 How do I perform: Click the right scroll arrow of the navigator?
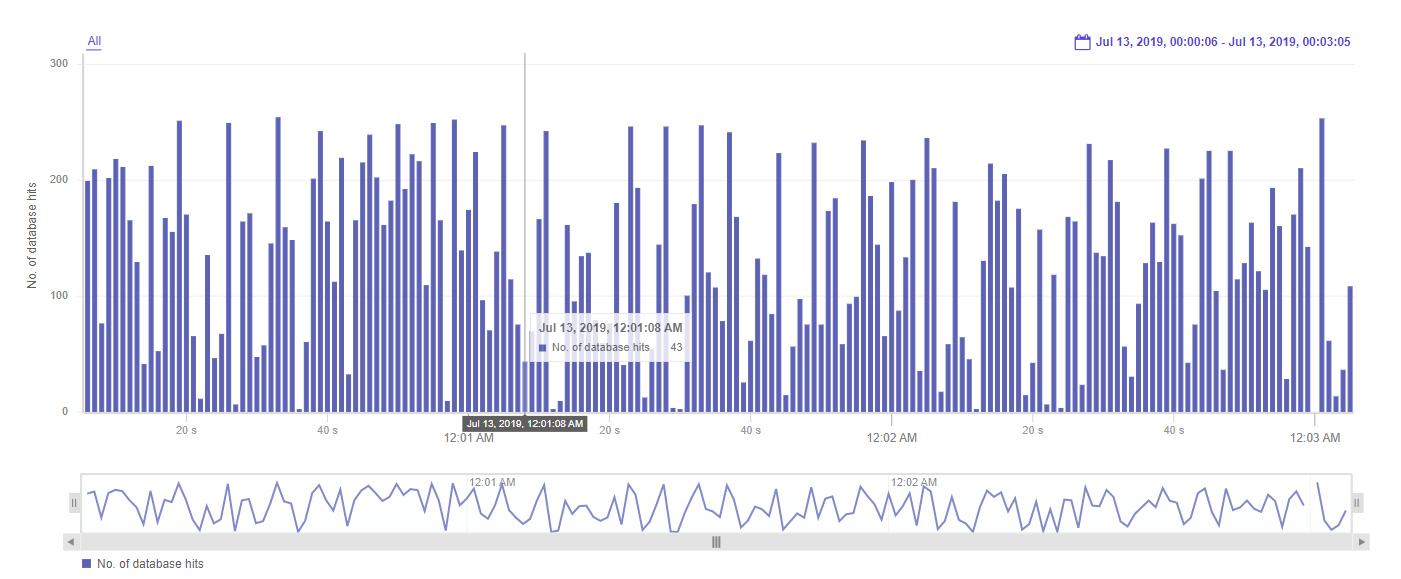1361,542
